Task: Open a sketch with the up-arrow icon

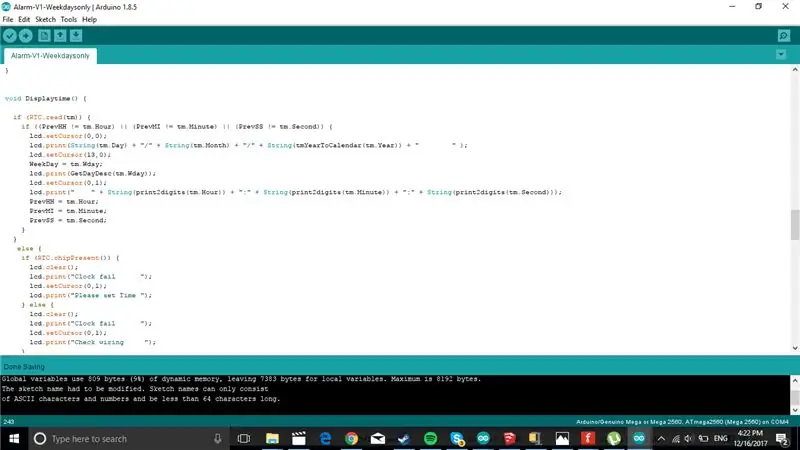Action: [60, 36]
